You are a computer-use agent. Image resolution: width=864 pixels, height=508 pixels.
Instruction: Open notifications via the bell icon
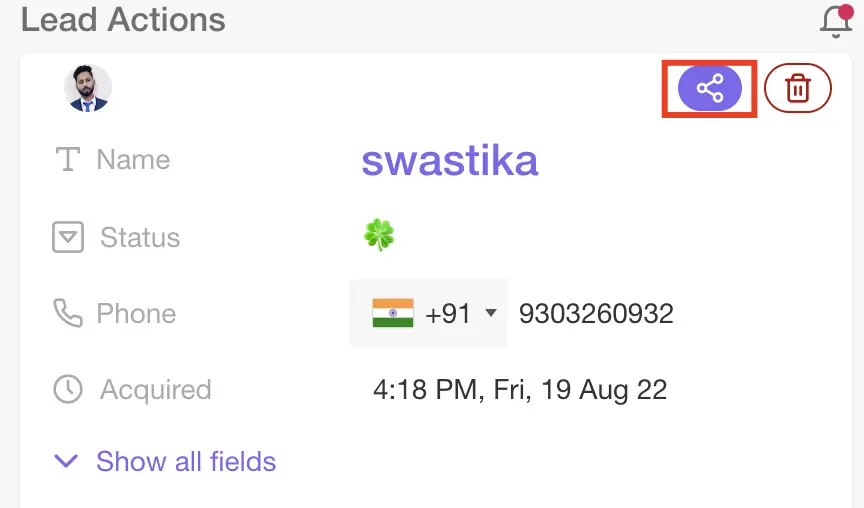pyautogui.click(x=836, y=20)
